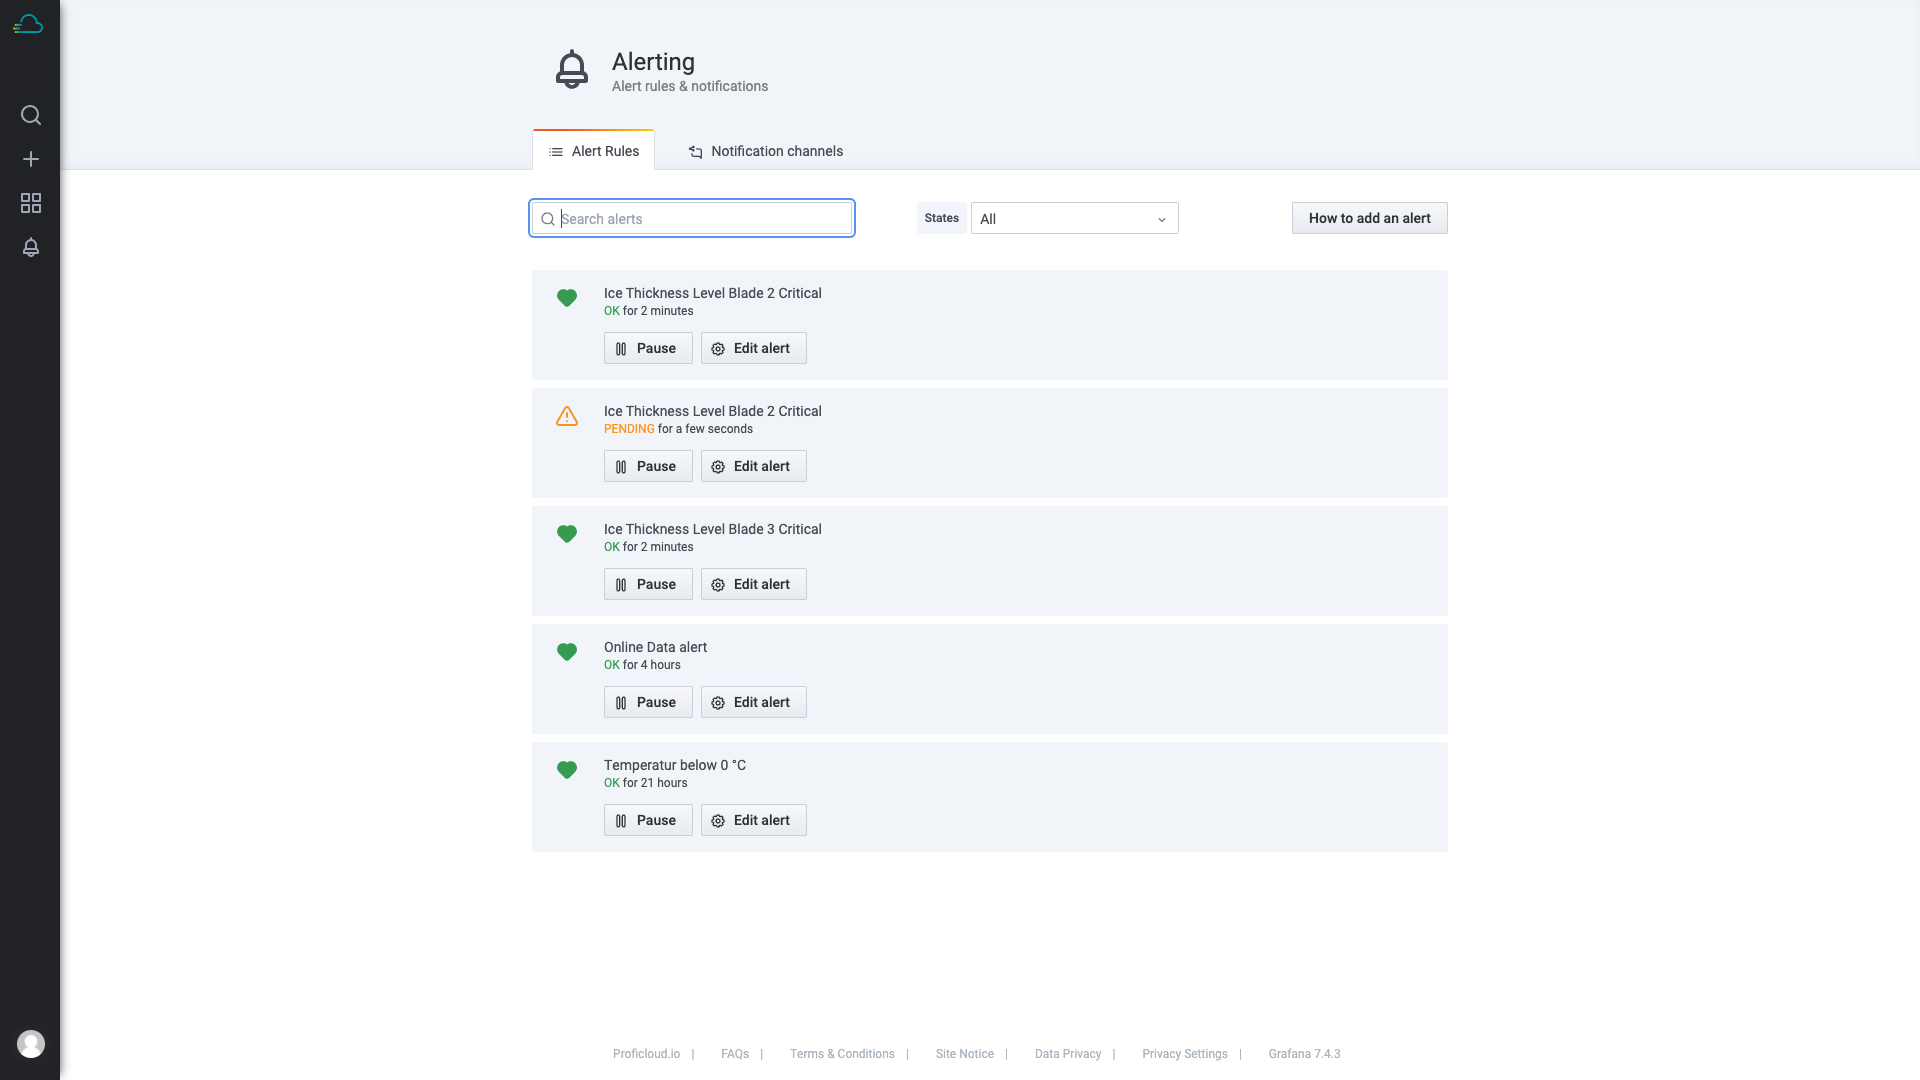The height and width of the screenshot is (1080, 1920).
Task: Open the States filter dropdown showing All
Action: 1074,218
